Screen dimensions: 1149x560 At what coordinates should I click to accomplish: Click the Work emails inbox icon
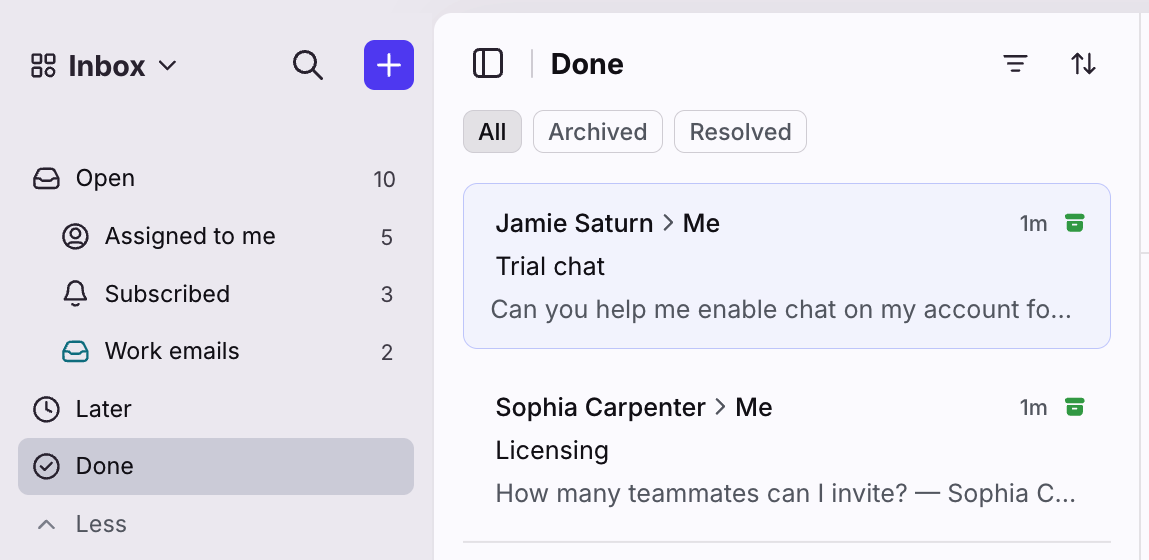tap(75, 352)
